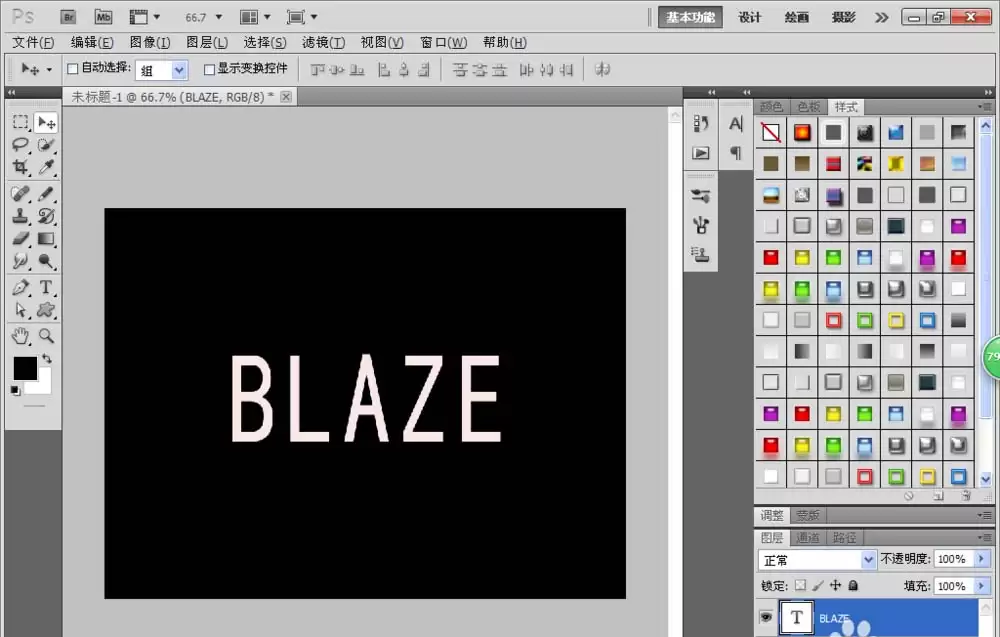This screenshot has width=1000, height=637.
Task: Toggle lock position icon
Action: tap(835, 585)
